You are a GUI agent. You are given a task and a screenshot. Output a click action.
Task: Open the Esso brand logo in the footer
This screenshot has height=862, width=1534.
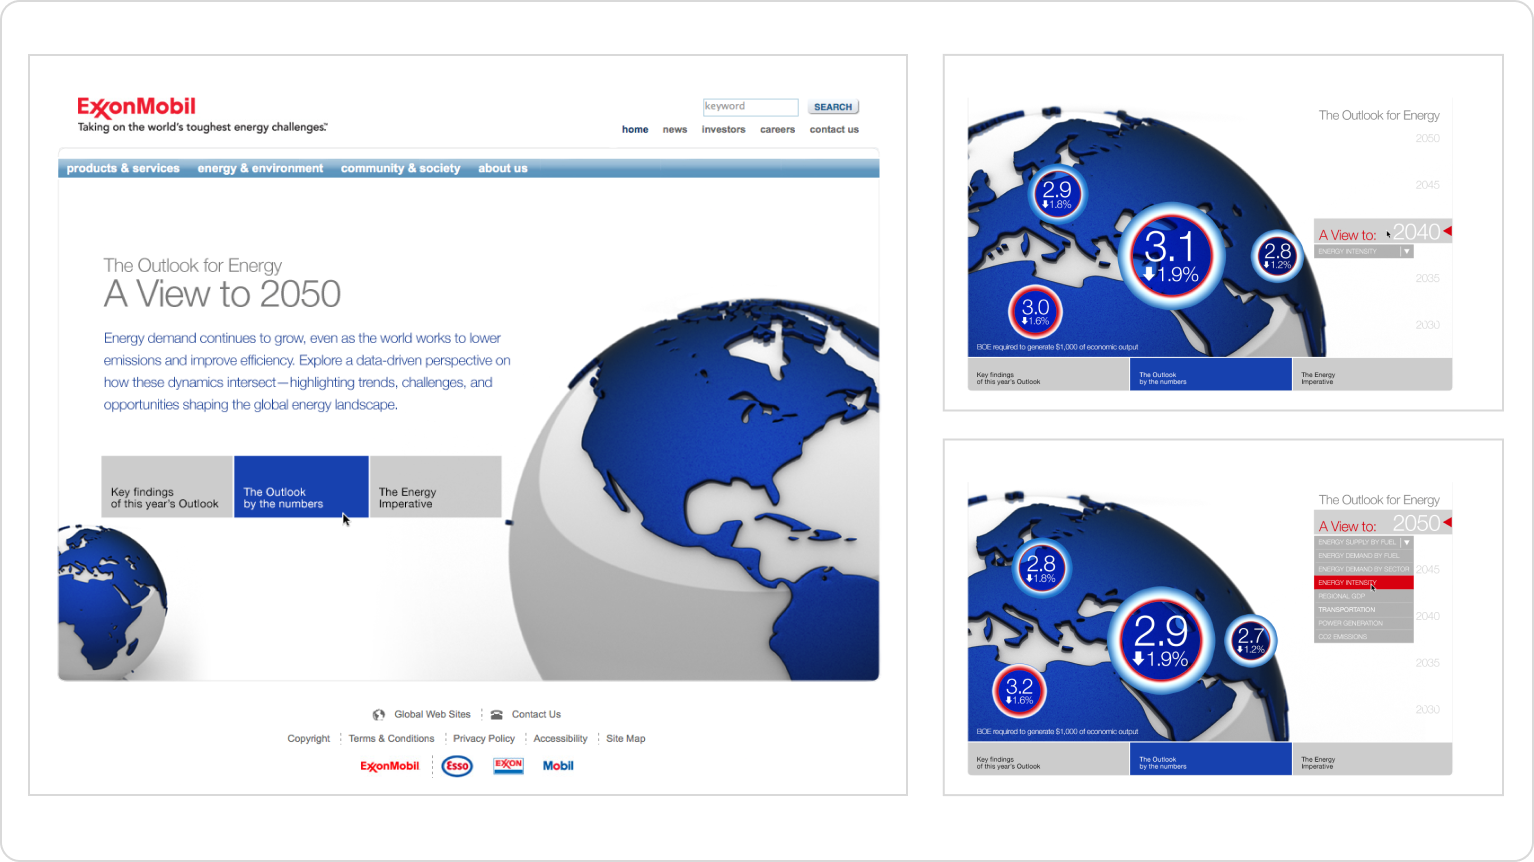point(457,766)
